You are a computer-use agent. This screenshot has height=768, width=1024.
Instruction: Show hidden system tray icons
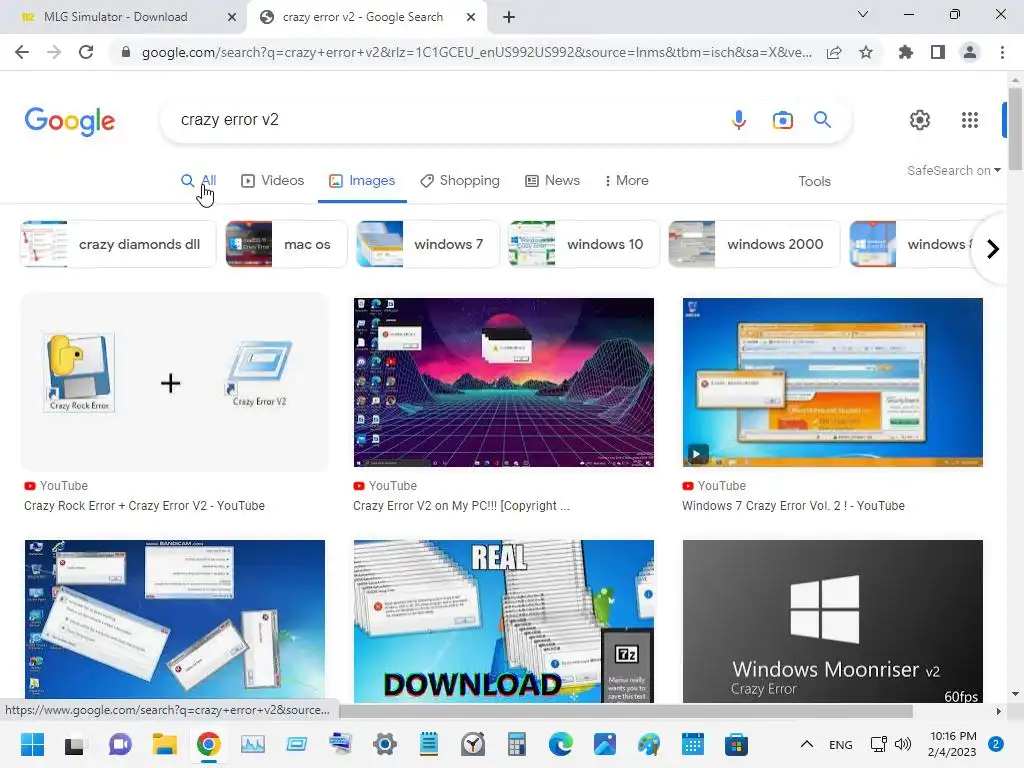pyautogui.click(x=807, y=744)
